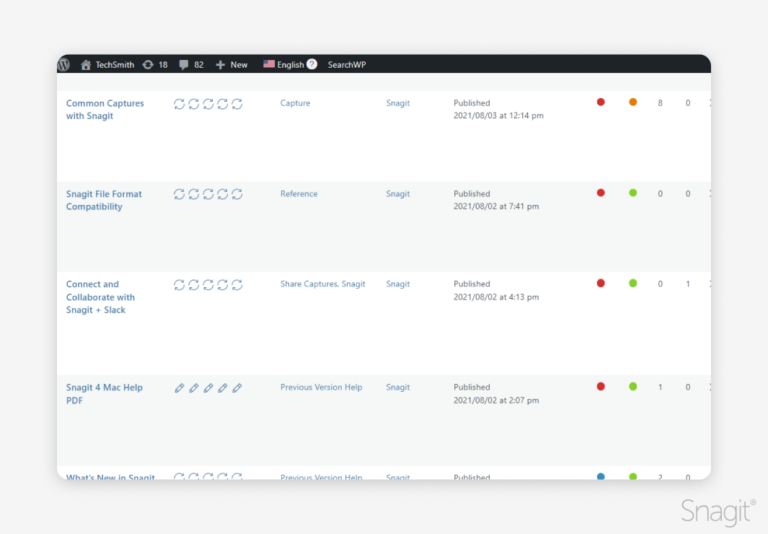
Task: Click second sync icon in File Format Compatibility row
Action: click(194, 194)
